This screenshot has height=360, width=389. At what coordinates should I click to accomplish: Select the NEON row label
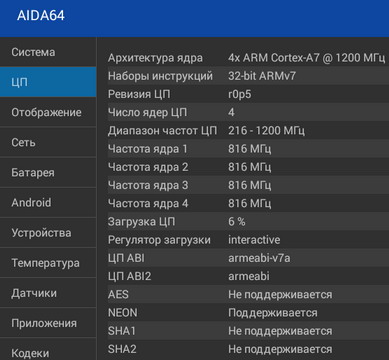click(x=122, y=313)
